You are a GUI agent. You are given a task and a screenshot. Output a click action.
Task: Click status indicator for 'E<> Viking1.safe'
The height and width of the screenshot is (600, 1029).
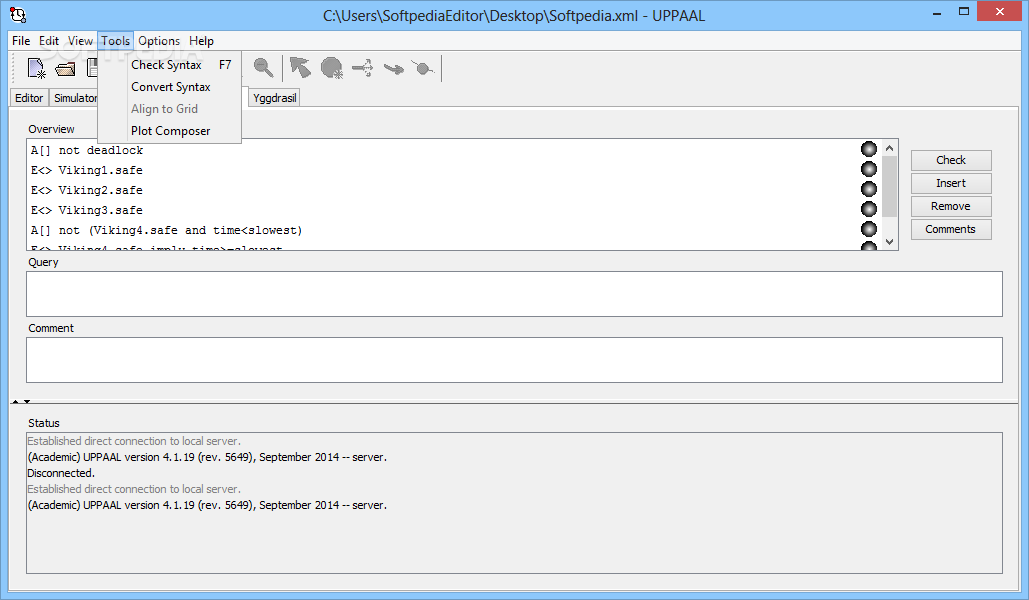[869, 169]
